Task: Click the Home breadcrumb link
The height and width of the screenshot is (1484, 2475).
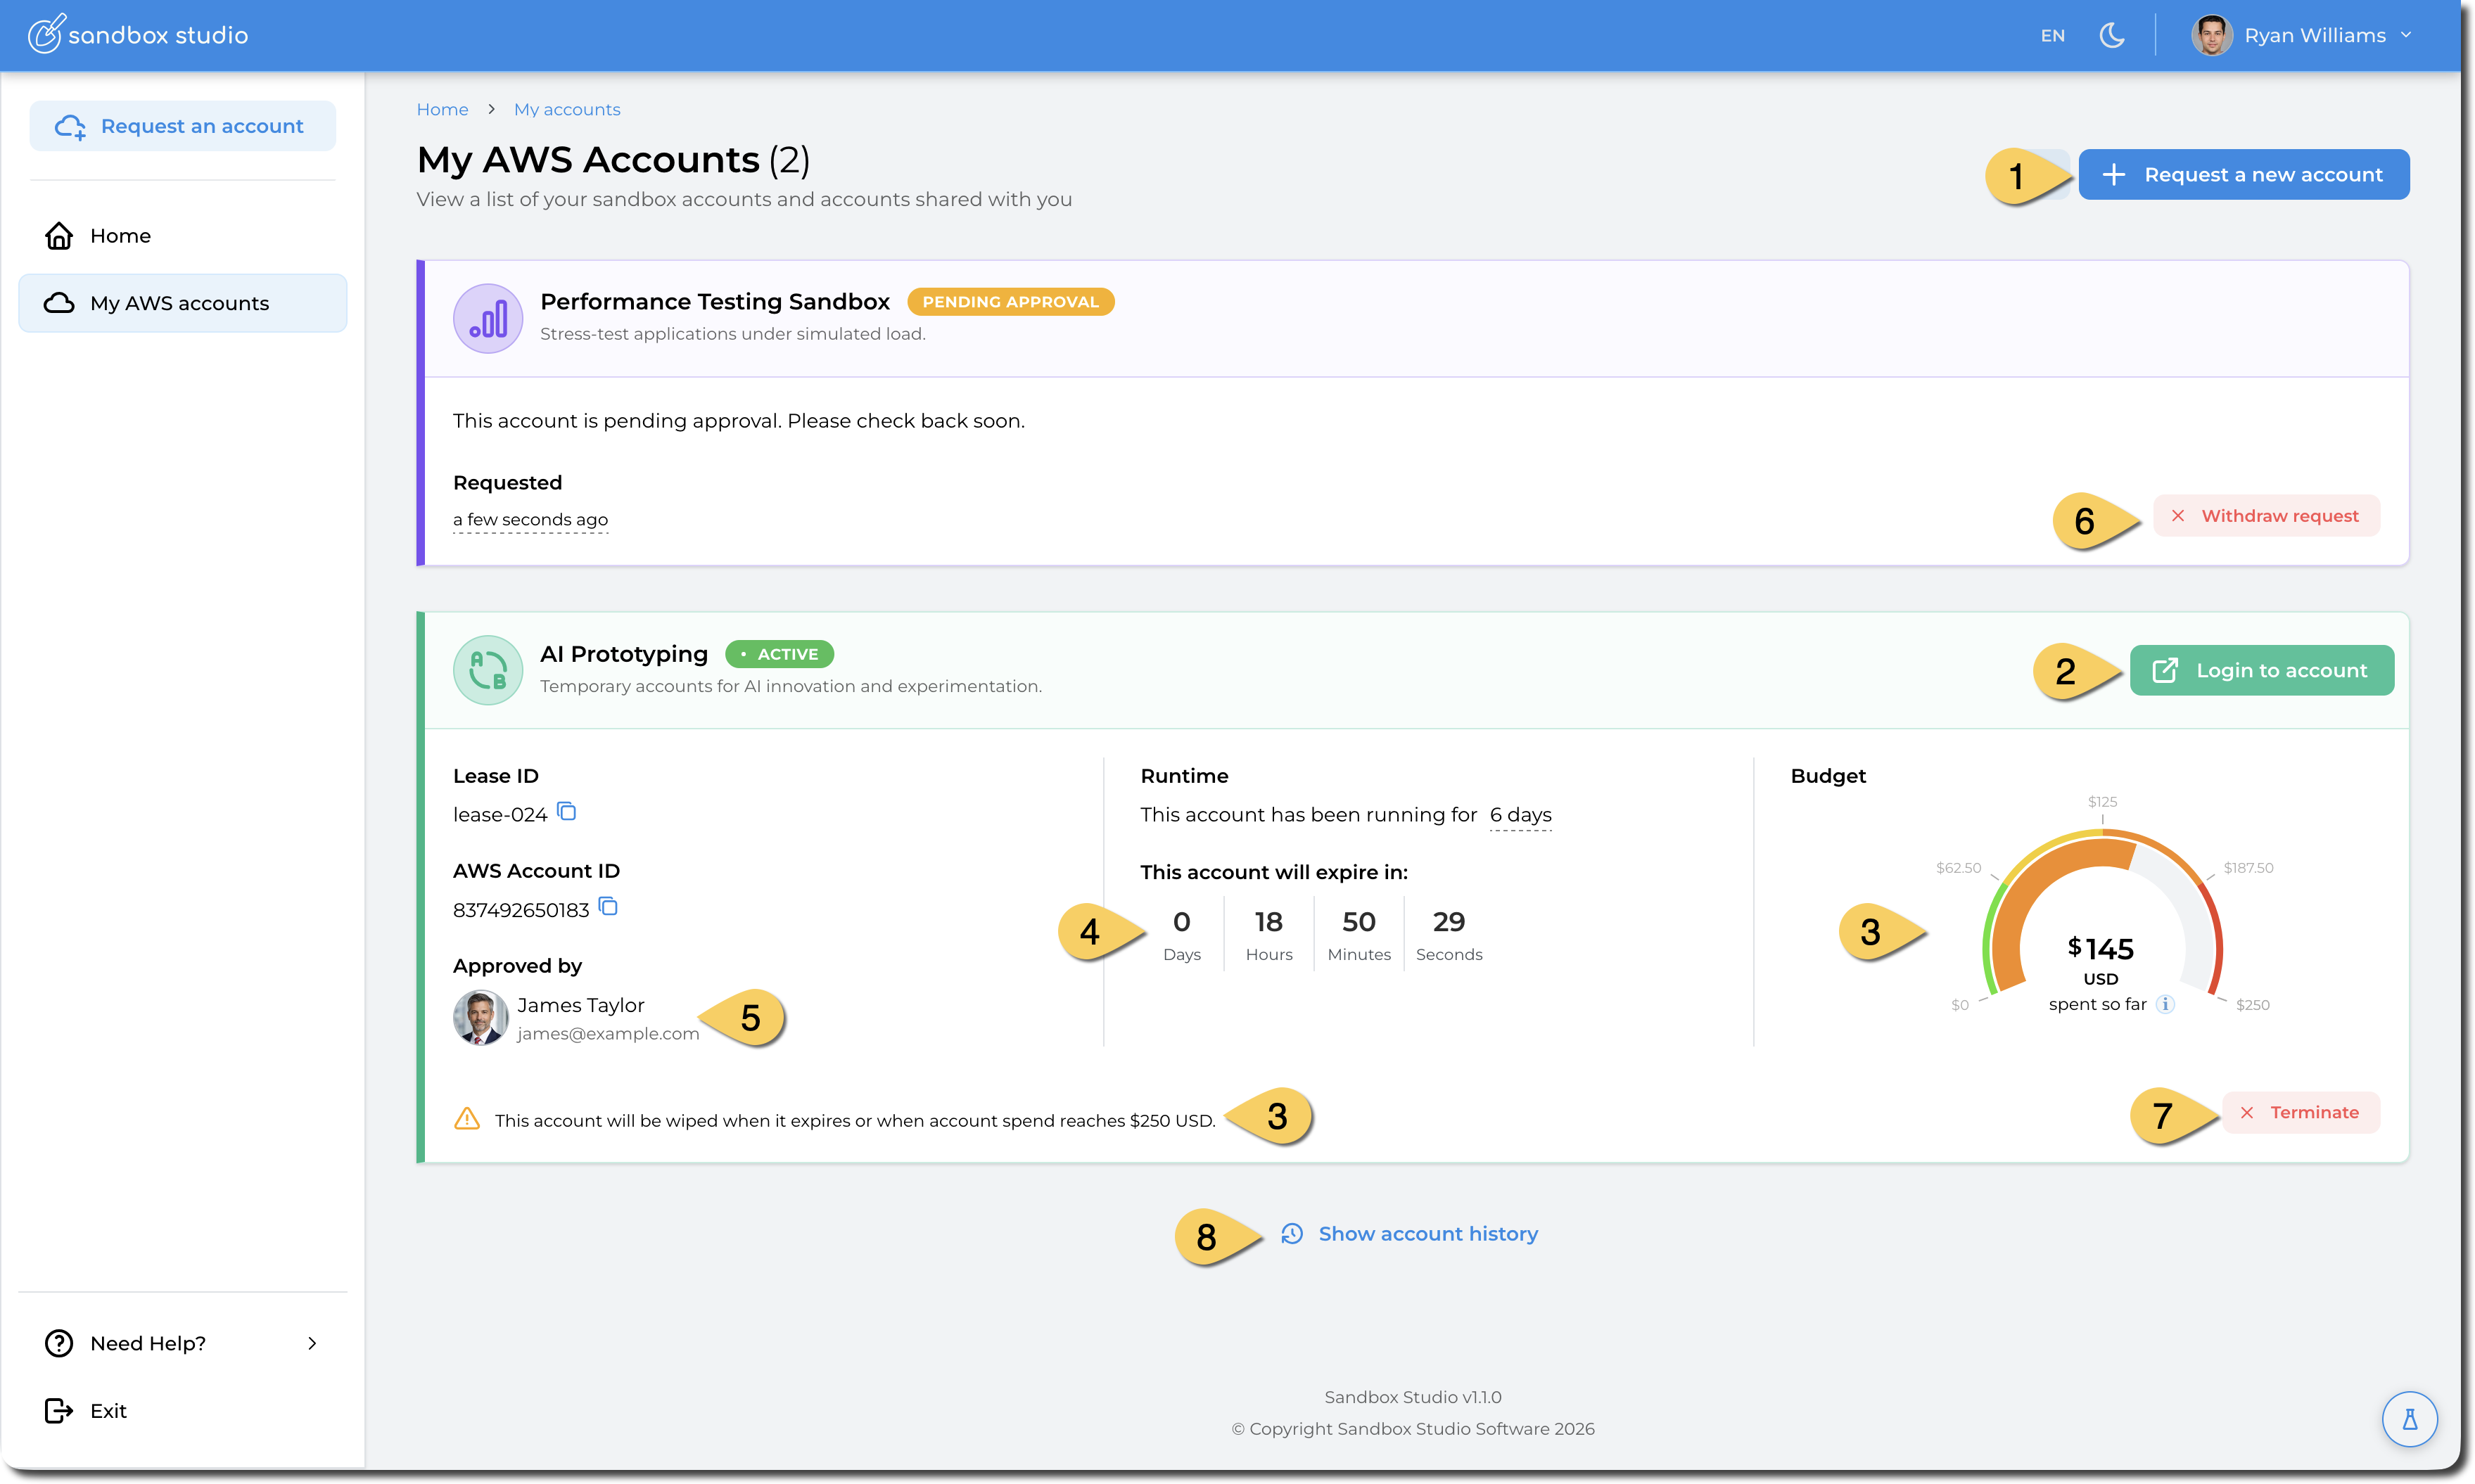Action: point(442,110)
